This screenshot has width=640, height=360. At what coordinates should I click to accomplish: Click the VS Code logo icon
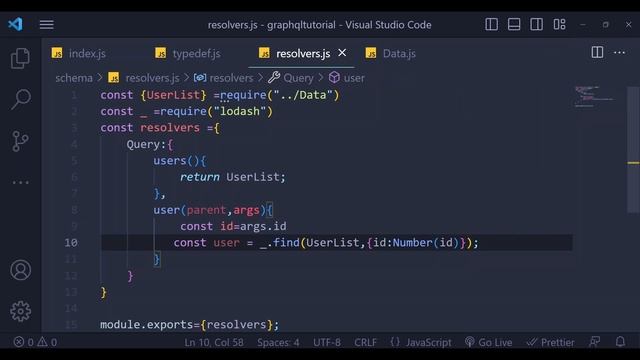click(x=16, y=24)
